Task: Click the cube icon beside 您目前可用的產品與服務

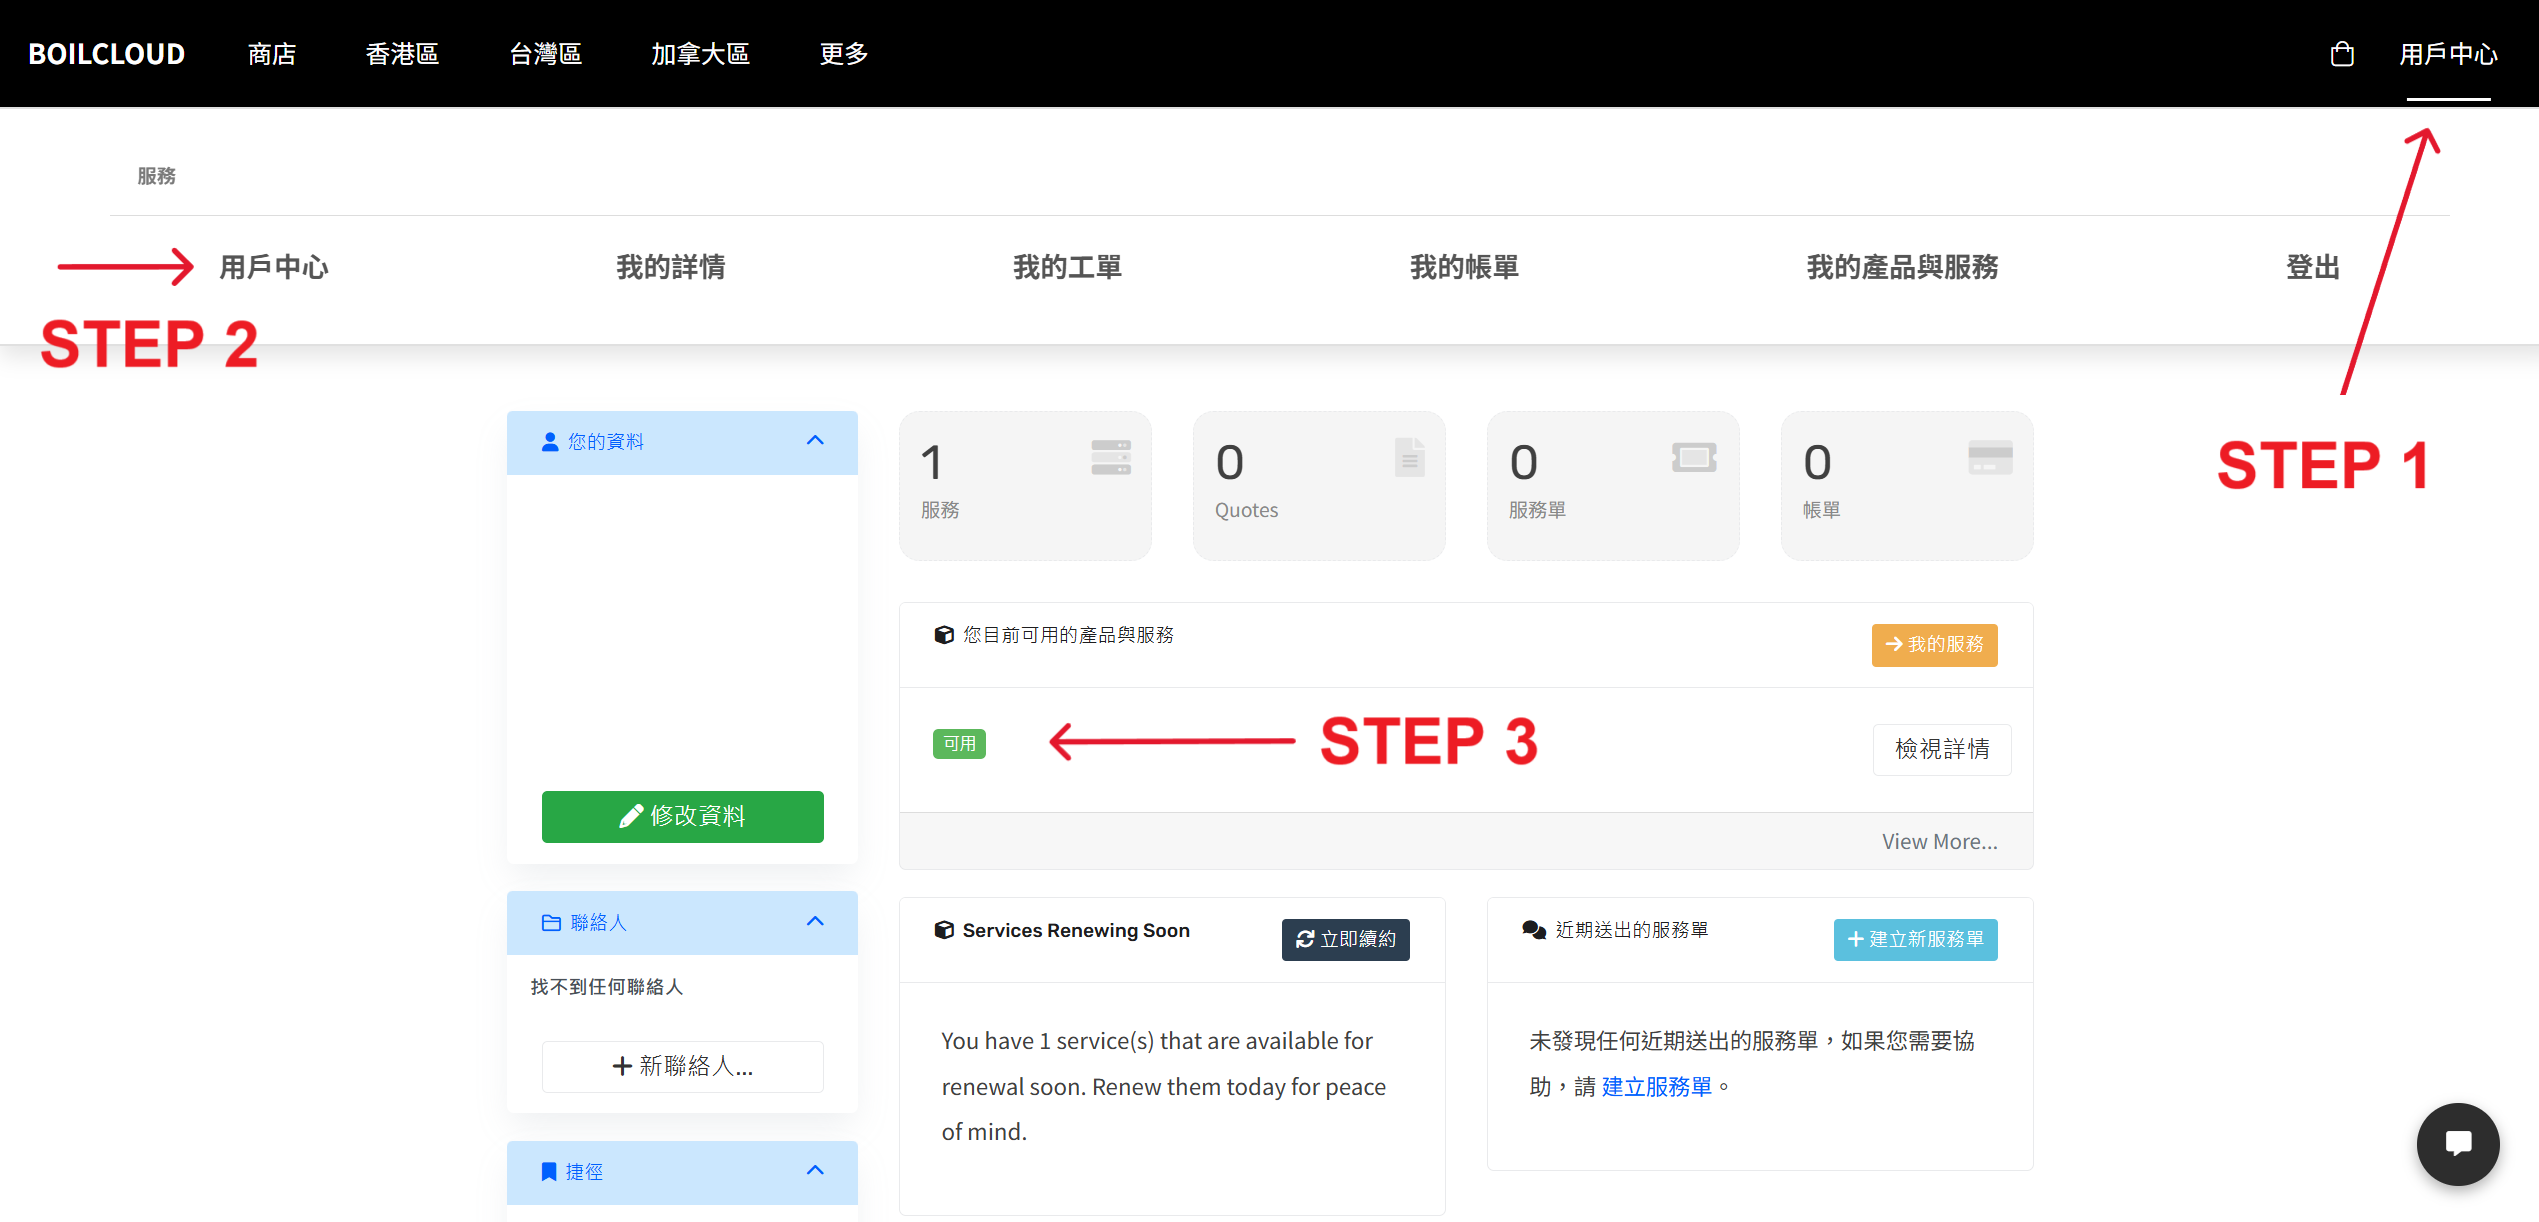Action: (943, 635)
